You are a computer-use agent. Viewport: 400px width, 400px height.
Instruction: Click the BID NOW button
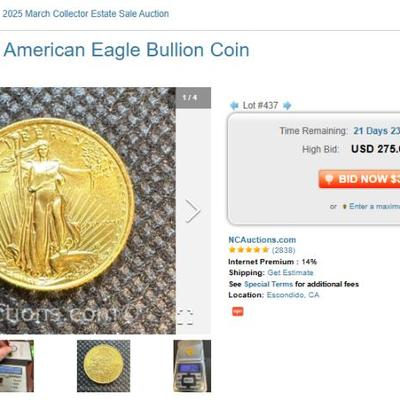point(359,179)
